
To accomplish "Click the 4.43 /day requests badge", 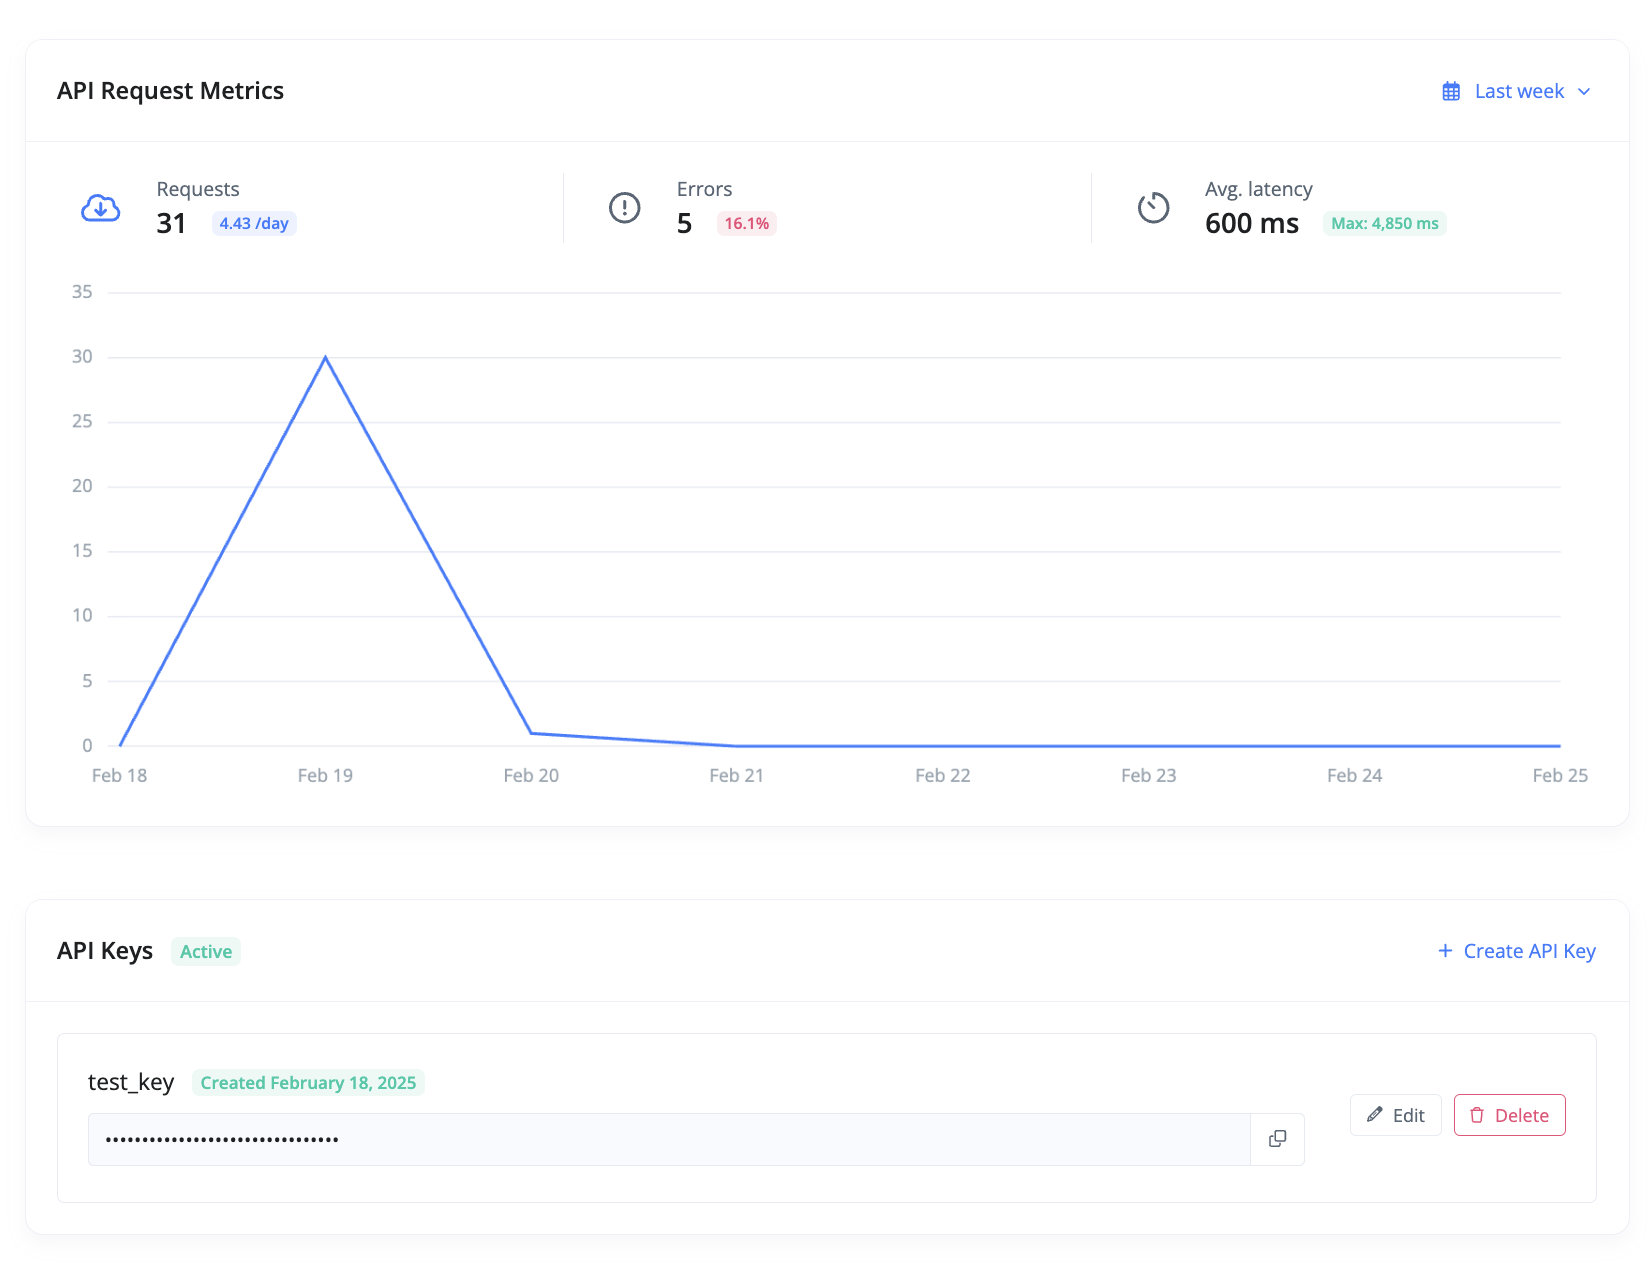I will (x=254, y=224).
